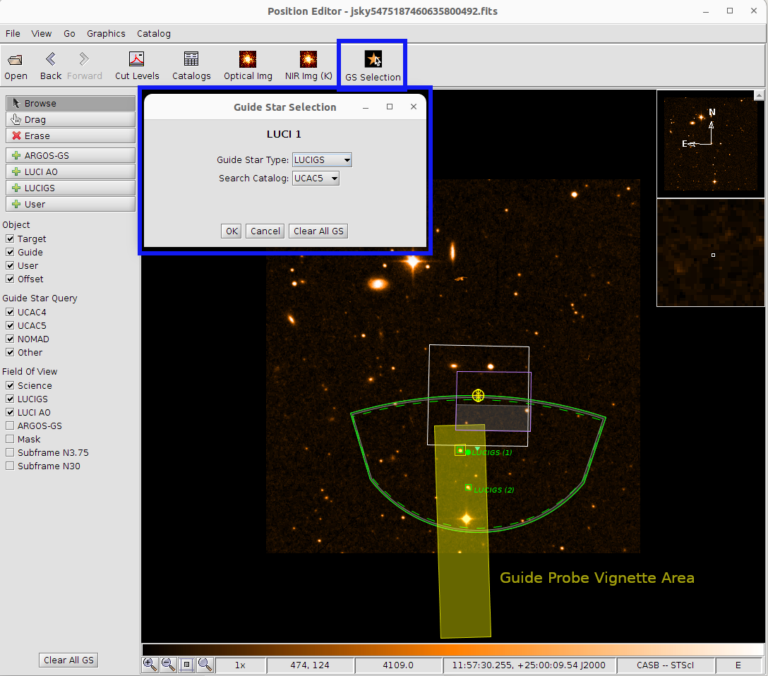The image size is (768, 676).
Task: Click the compass overview thumbnail
Action: pyautogui.click(x=711, y=141)
